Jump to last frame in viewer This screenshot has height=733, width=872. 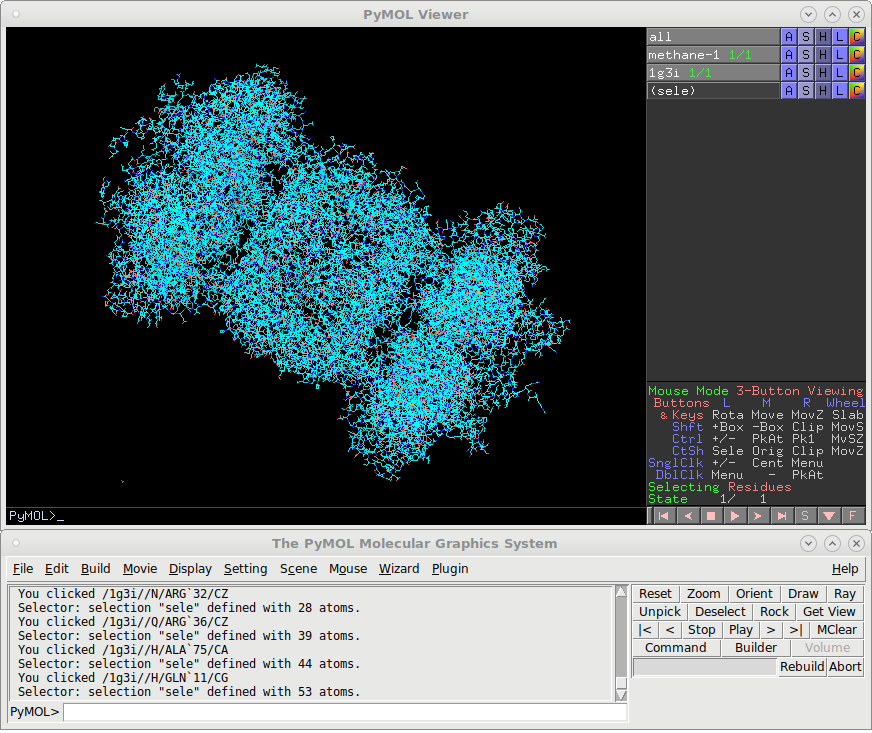pyautogui.click(x=782, y=516)
